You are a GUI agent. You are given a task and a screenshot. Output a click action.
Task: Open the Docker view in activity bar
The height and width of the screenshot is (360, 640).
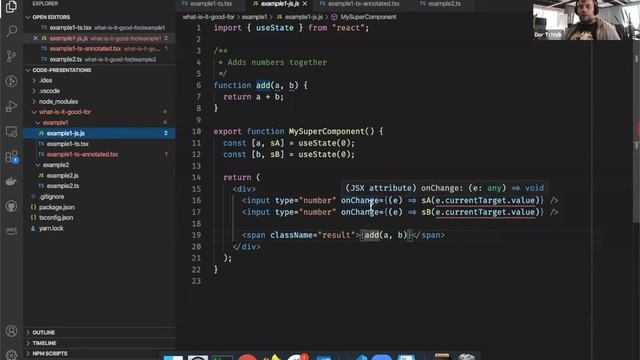tap(11, 181)
